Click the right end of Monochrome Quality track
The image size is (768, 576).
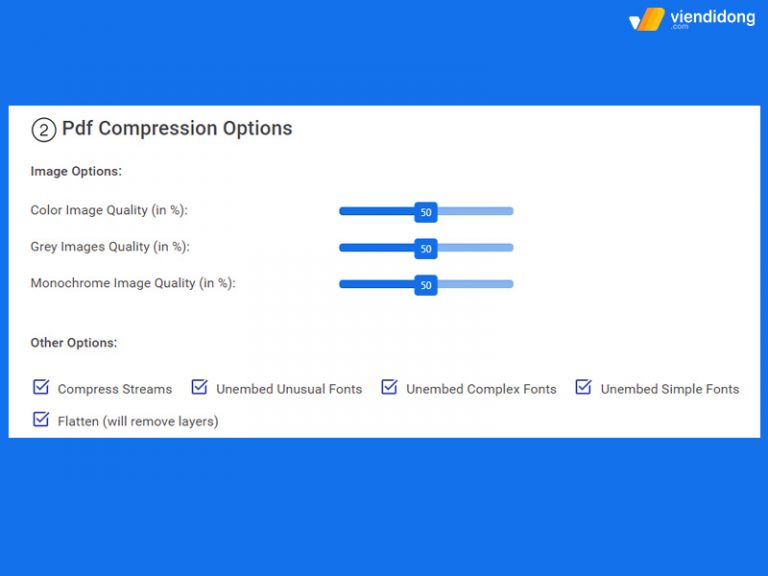pos(509,284)
